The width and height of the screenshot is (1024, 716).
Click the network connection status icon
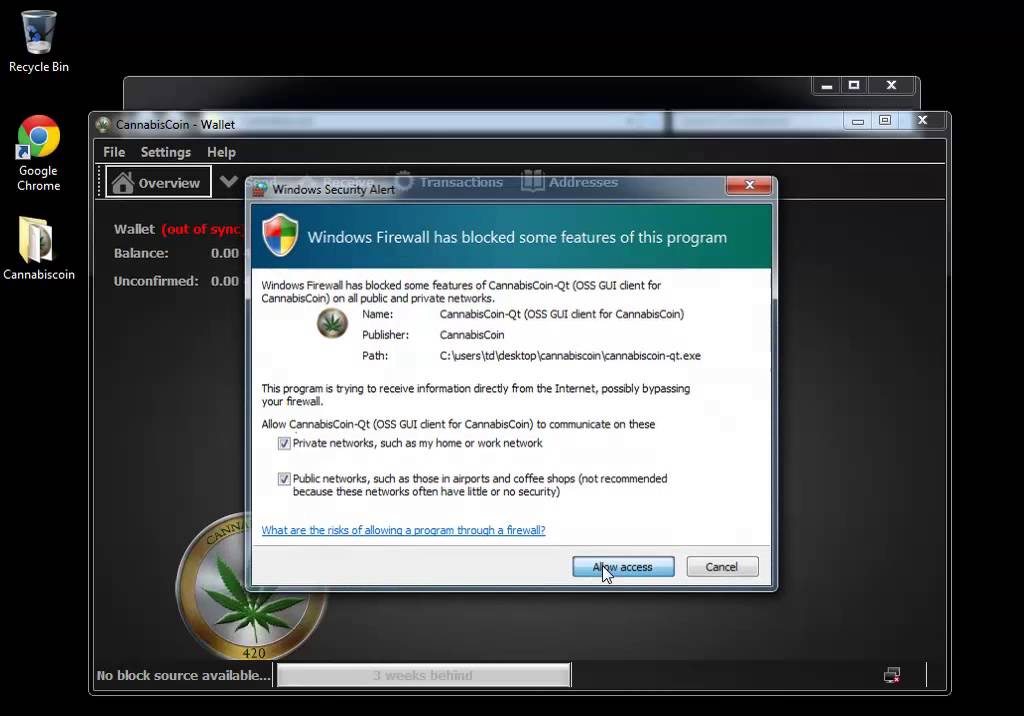[892, 675]
